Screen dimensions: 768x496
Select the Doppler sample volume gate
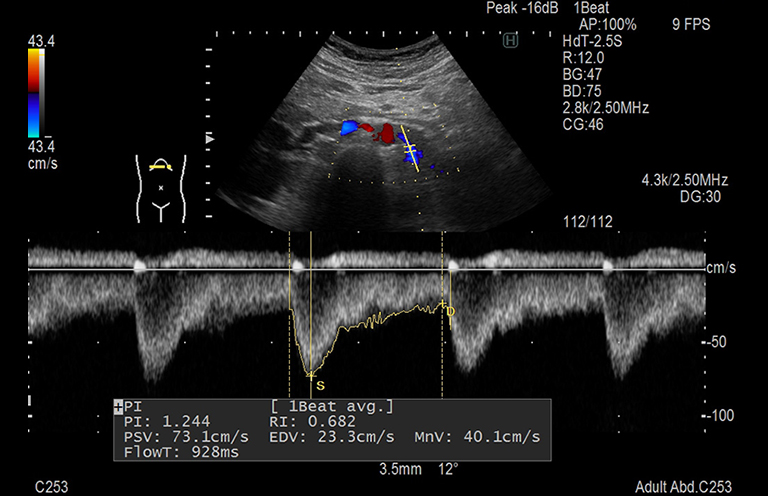(x=408, y=148)
